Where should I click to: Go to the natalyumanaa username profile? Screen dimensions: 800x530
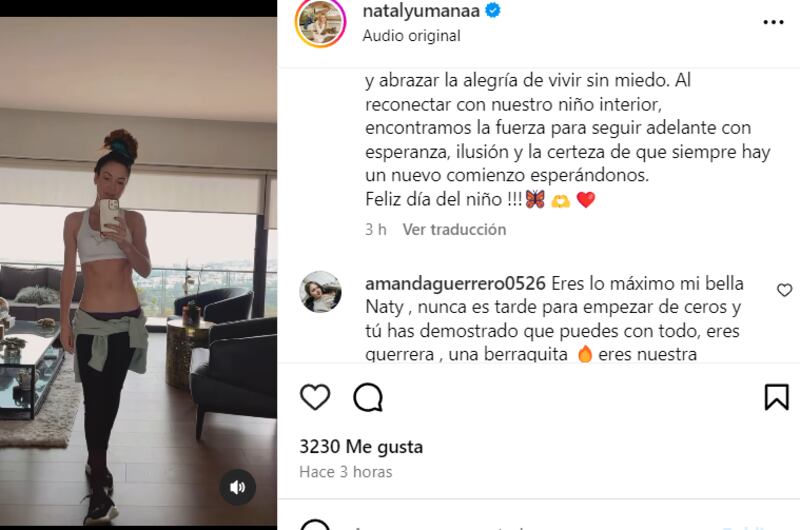pyautogui.click(x=421, y=11)
